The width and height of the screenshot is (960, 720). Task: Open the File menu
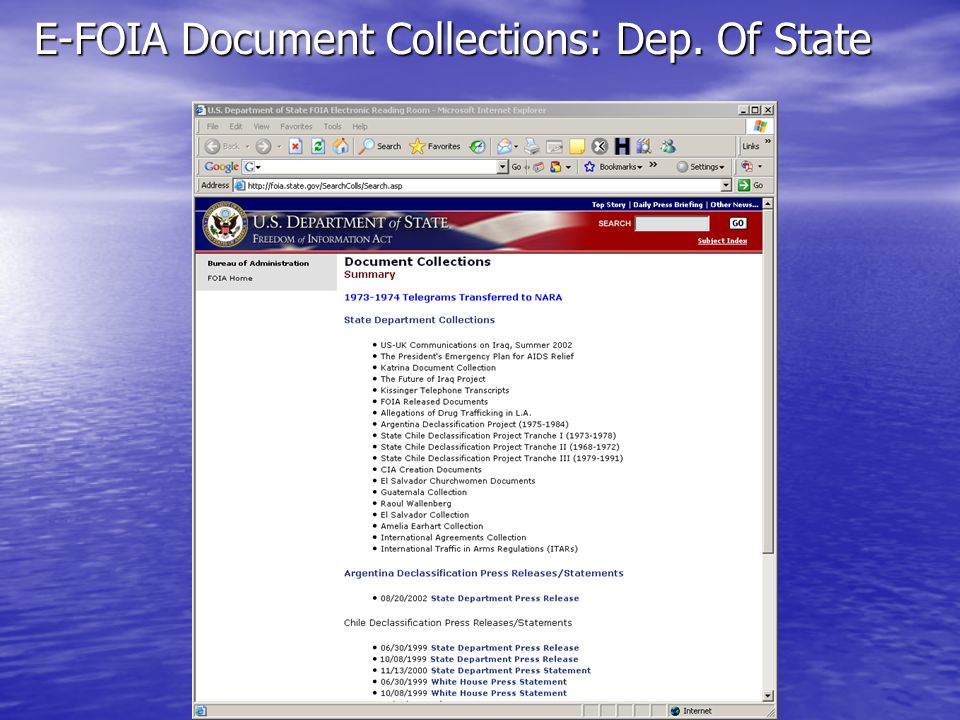(x=212, y=127)
